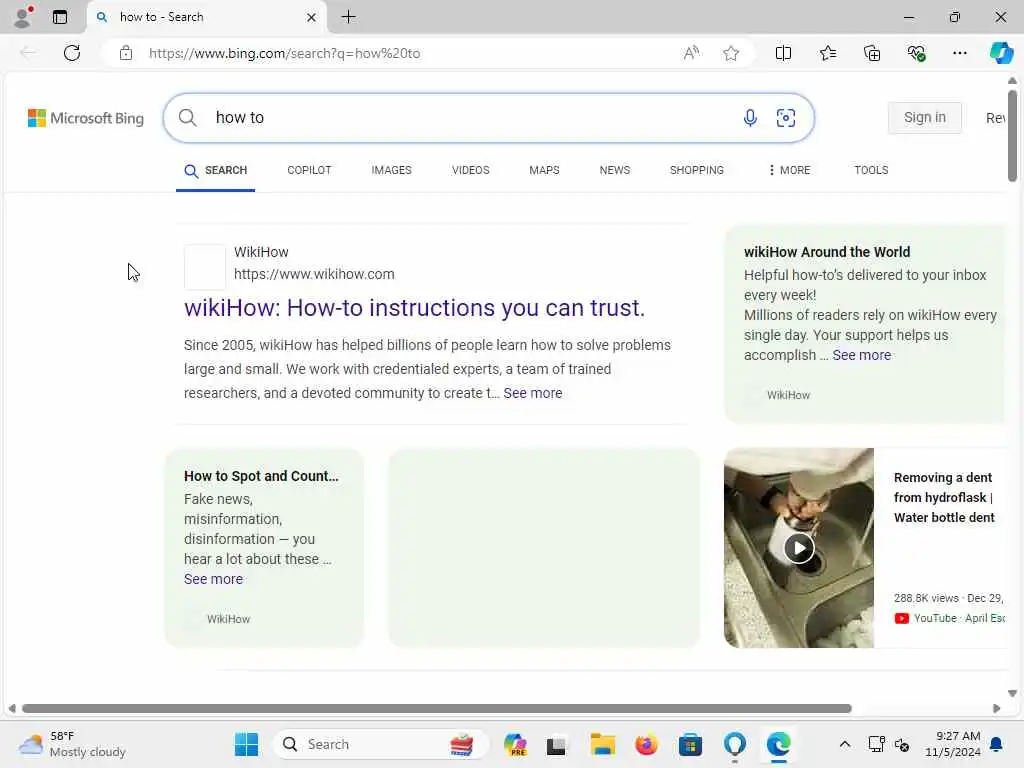The width and height of the screenshot is (1024, 768).
Task: Open Browser essentials heart icon
Action: 916,53
